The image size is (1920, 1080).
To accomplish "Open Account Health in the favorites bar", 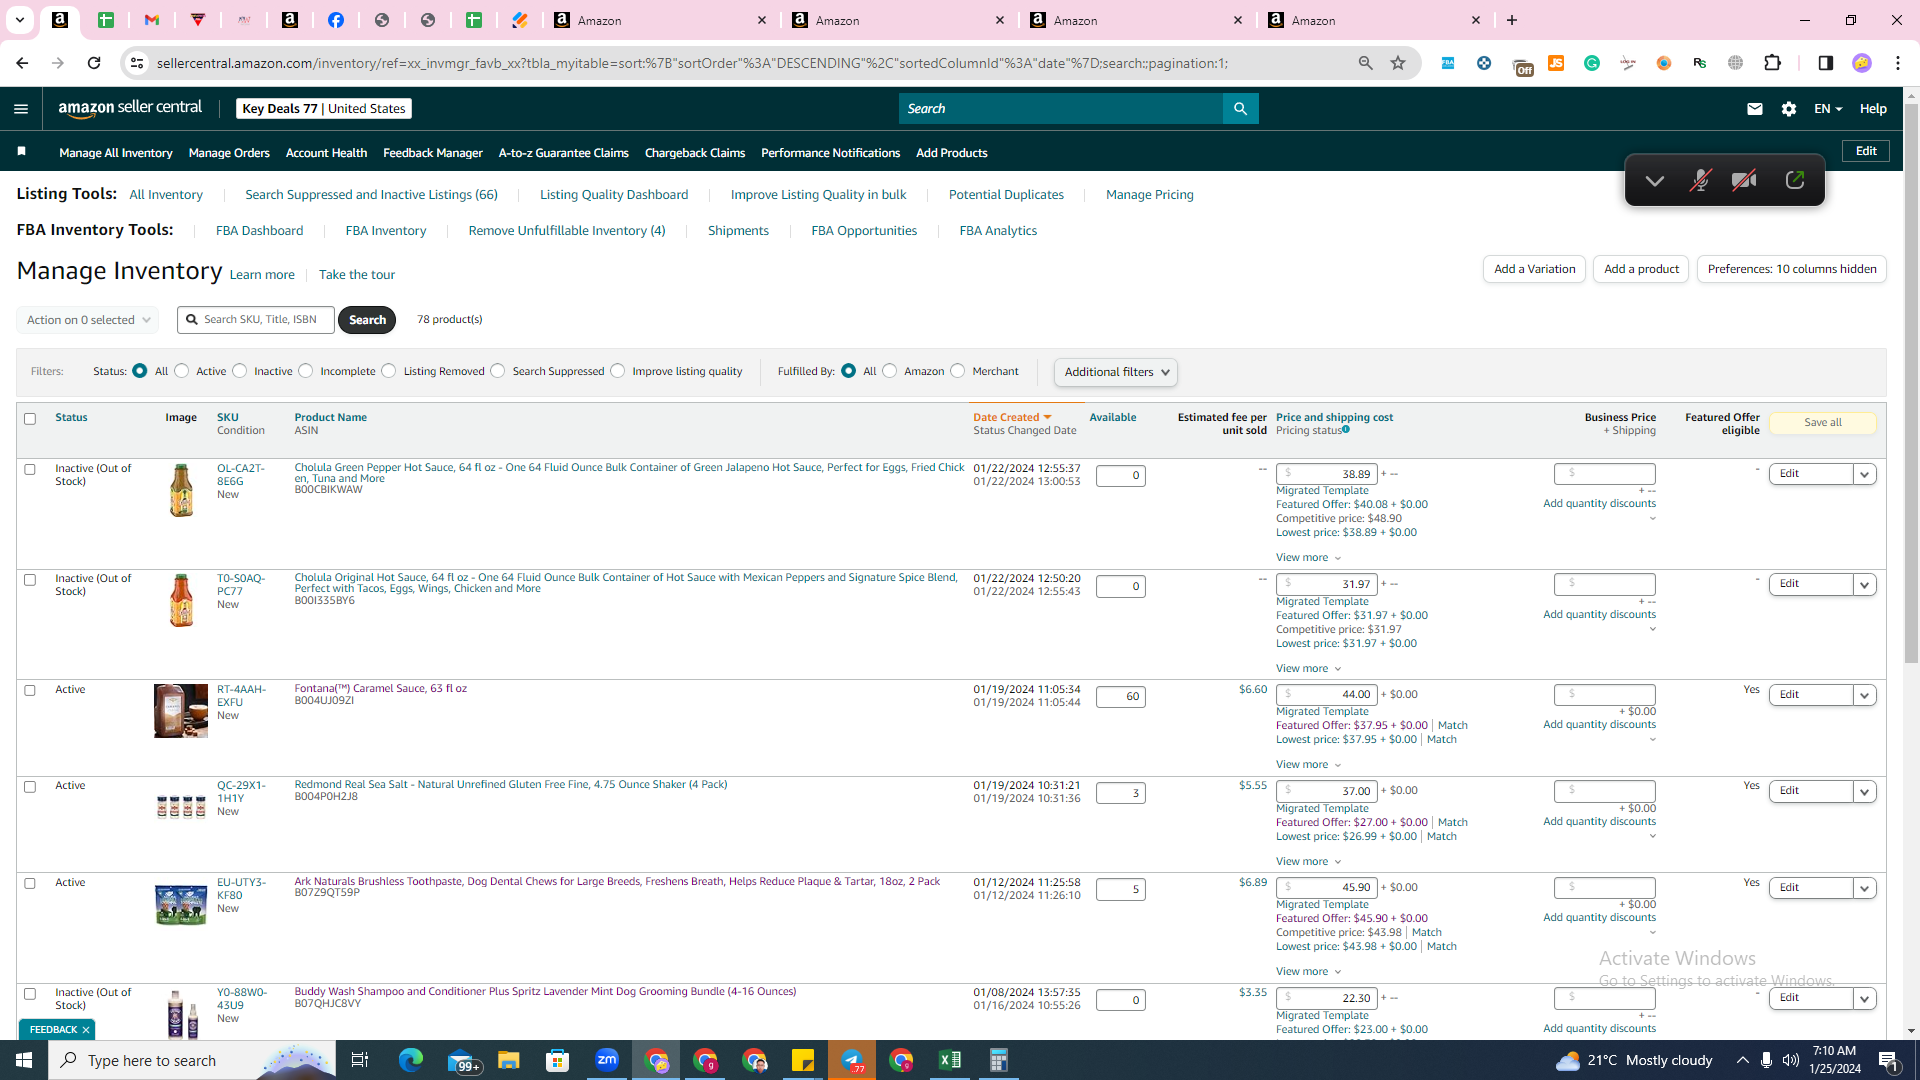I will [x=326, y=153].
